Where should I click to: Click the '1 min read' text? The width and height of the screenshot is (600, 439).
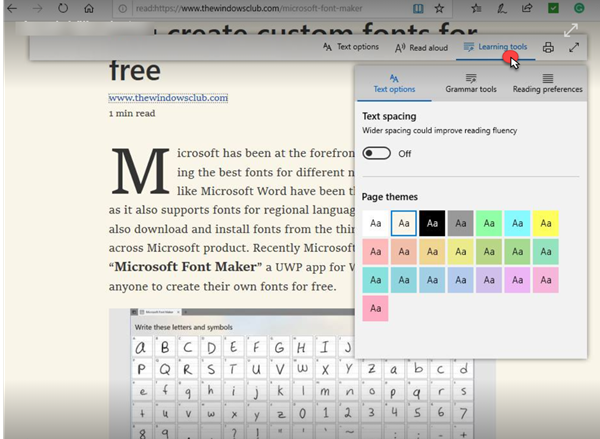tap(132, 114)
